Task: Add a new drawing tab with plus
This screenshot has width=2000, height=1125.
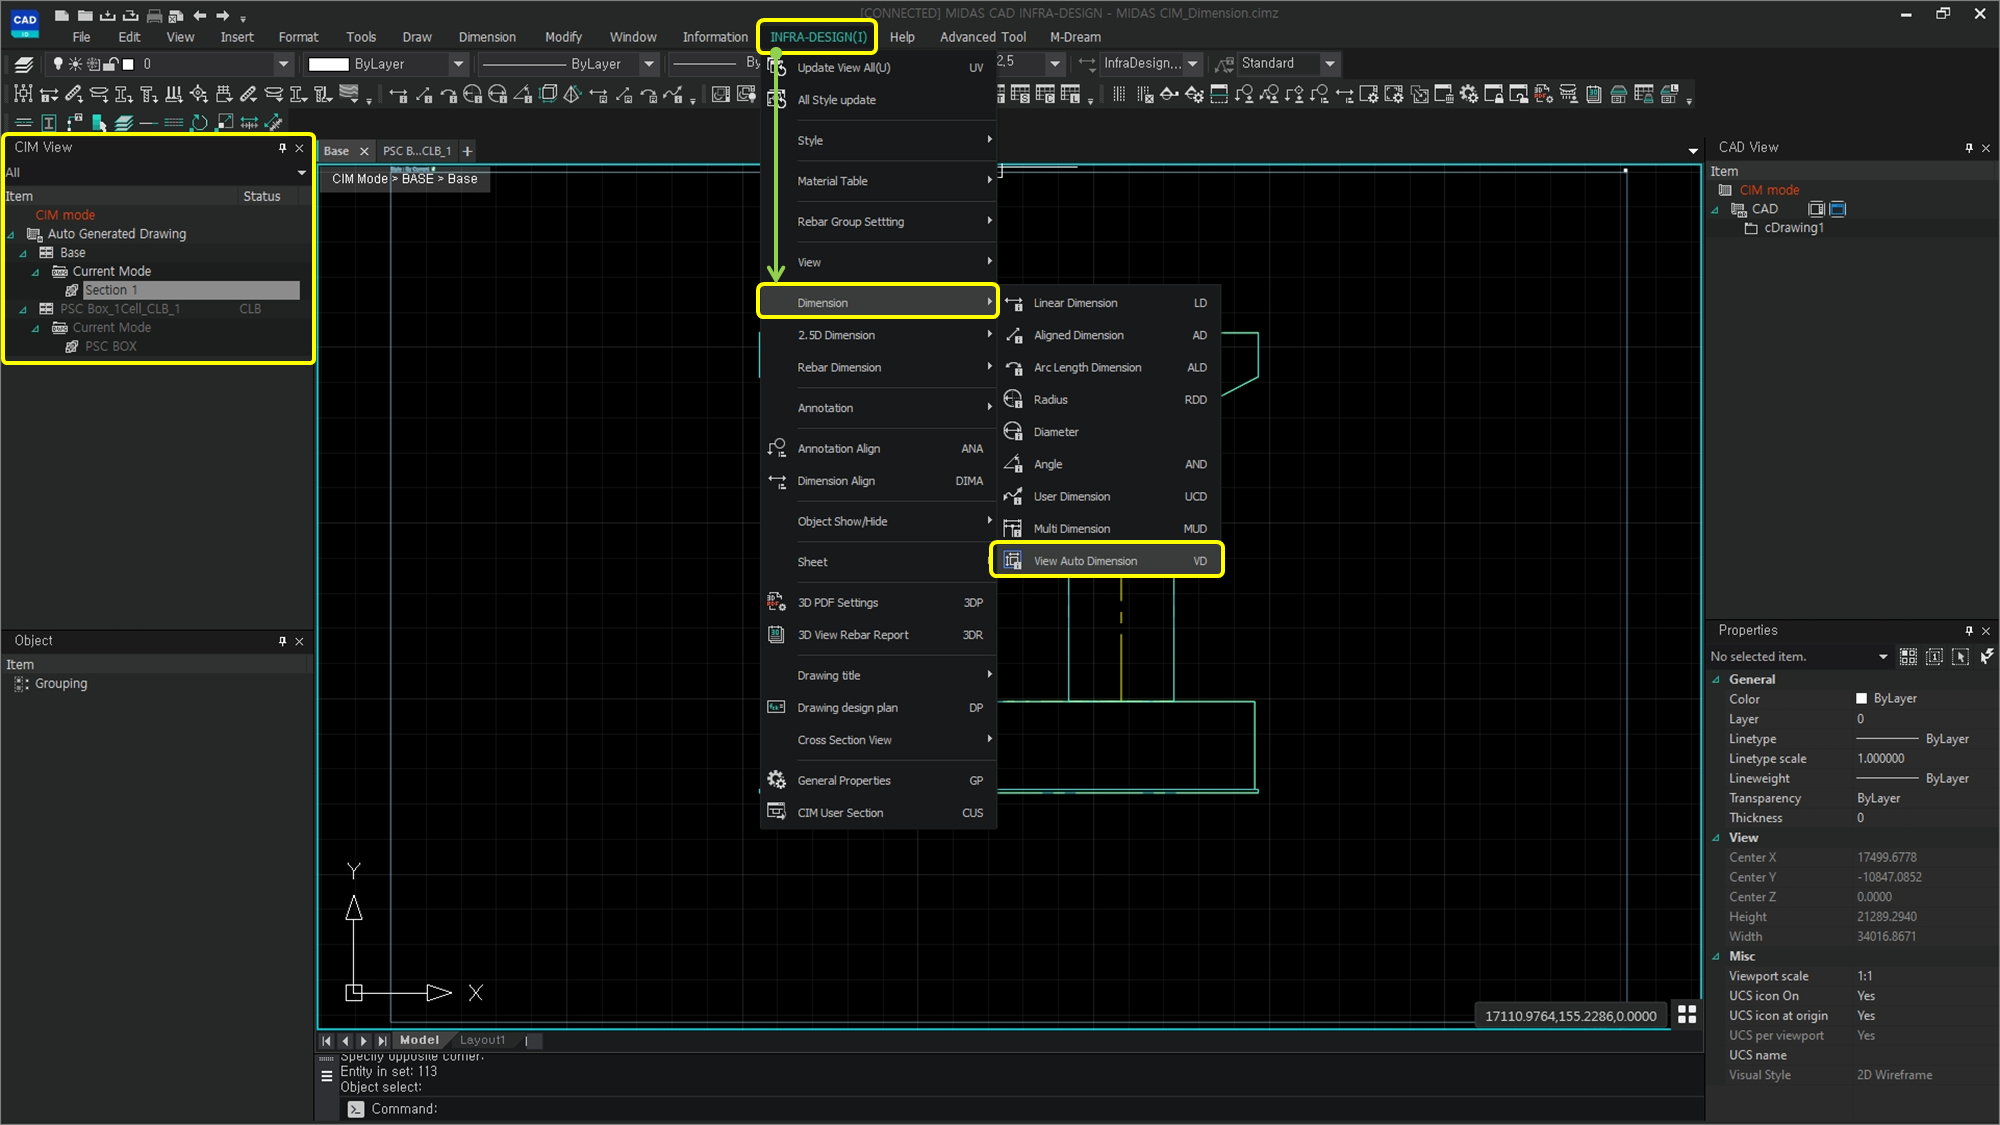Action: tap(467, 151)
